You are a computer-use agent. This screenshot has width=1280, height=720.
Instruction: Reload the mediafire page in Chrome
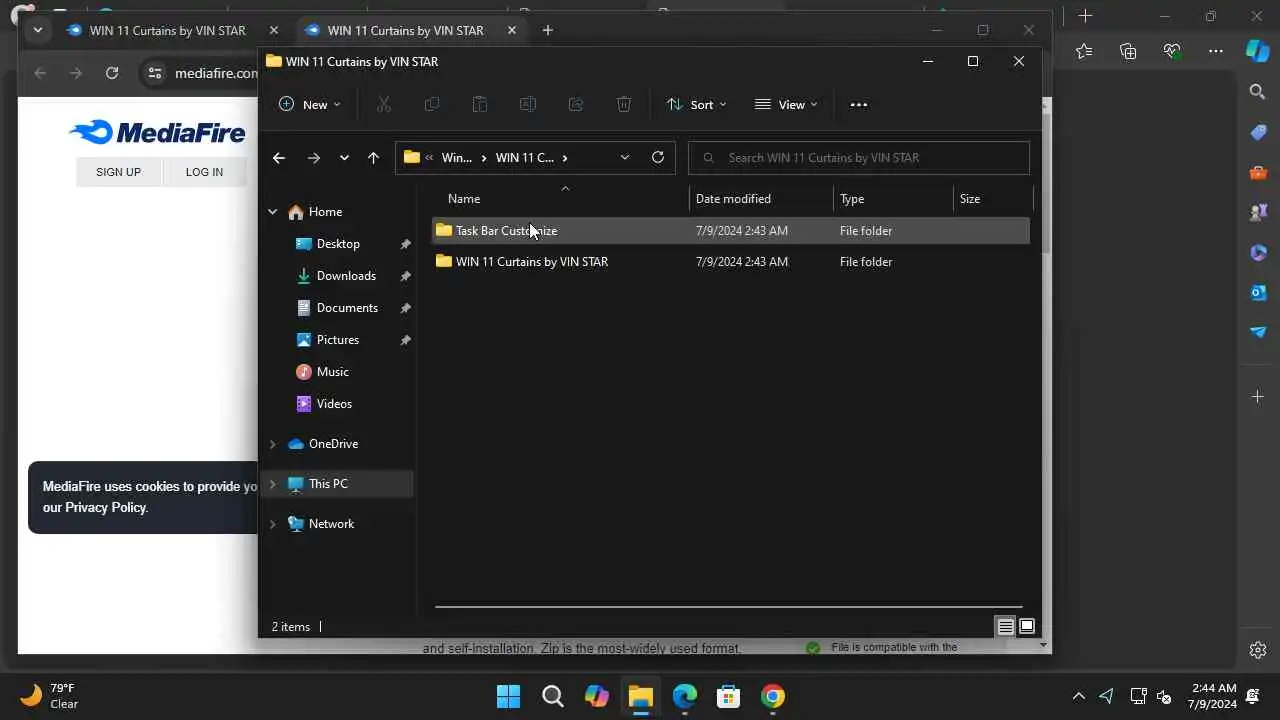[x=112, y=73]
